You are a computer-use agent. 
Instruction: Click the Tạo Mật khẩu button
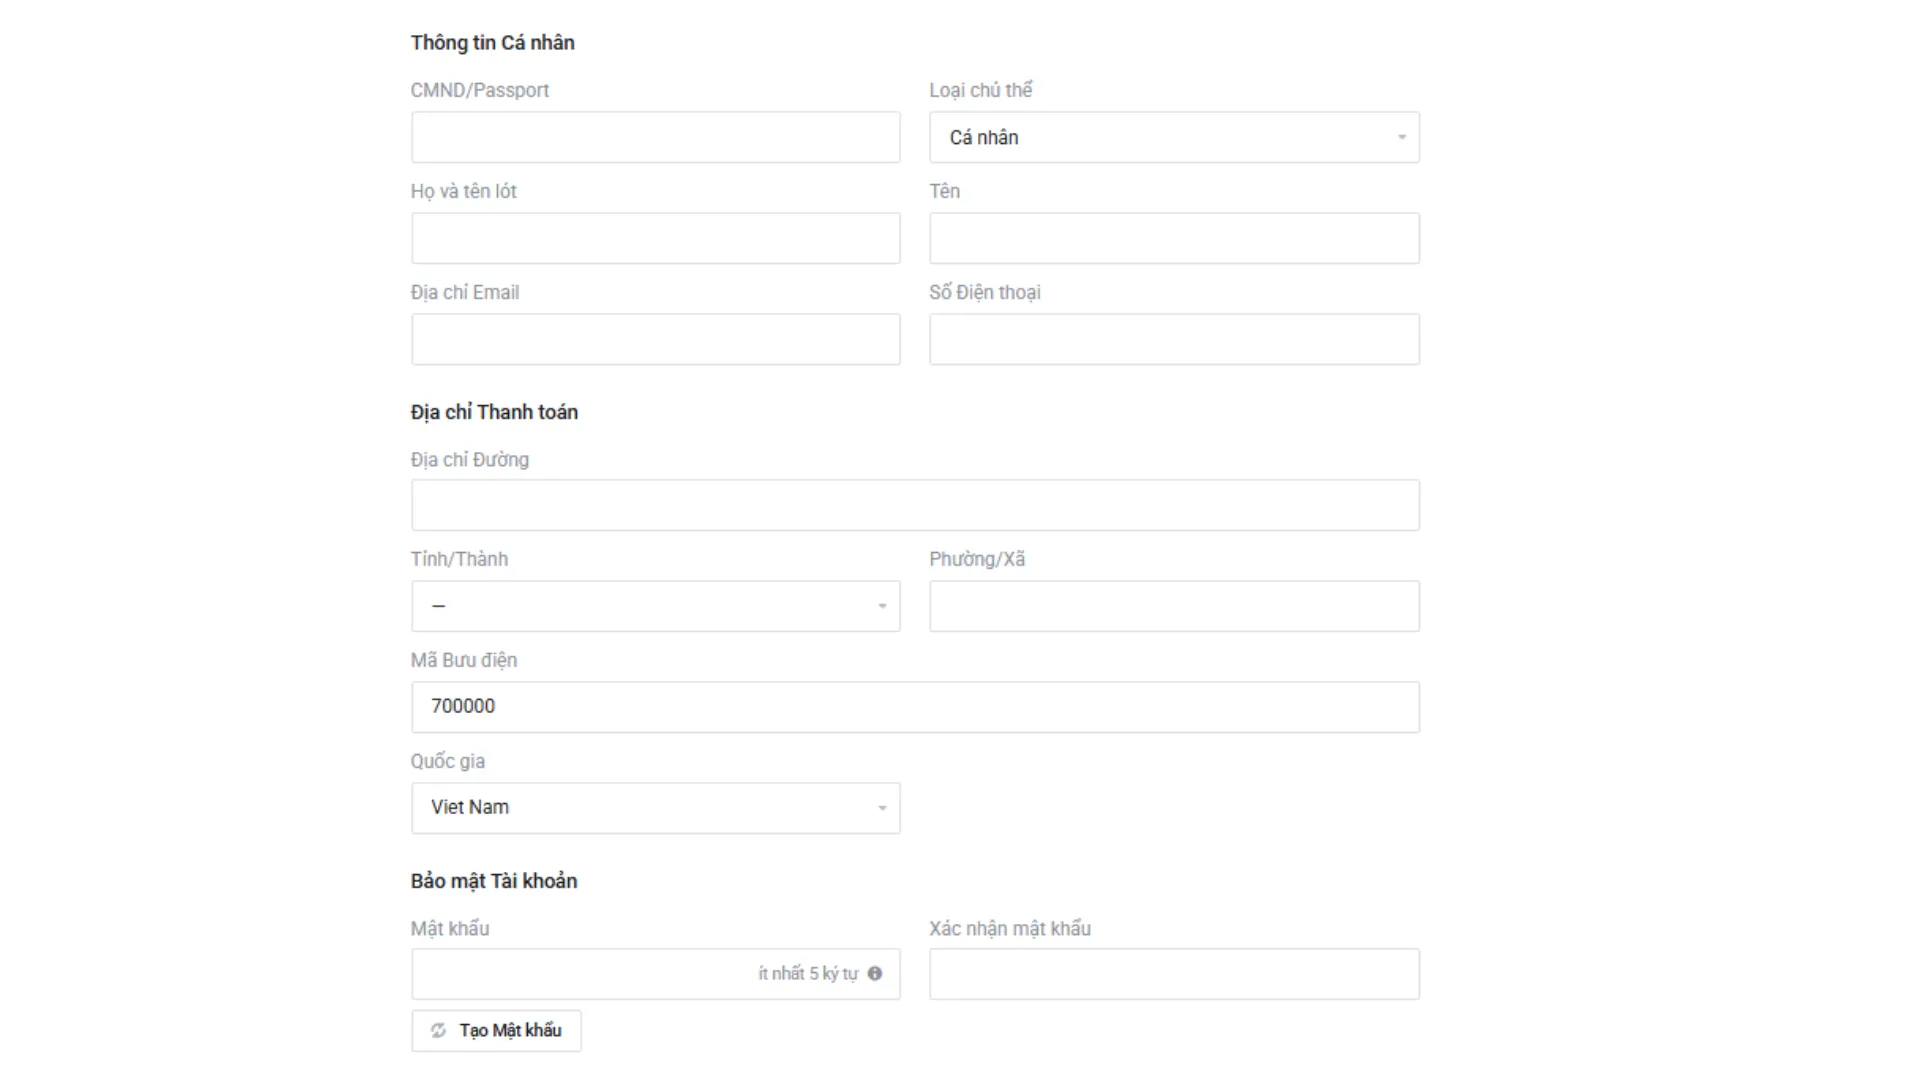tap(496, 1030)
